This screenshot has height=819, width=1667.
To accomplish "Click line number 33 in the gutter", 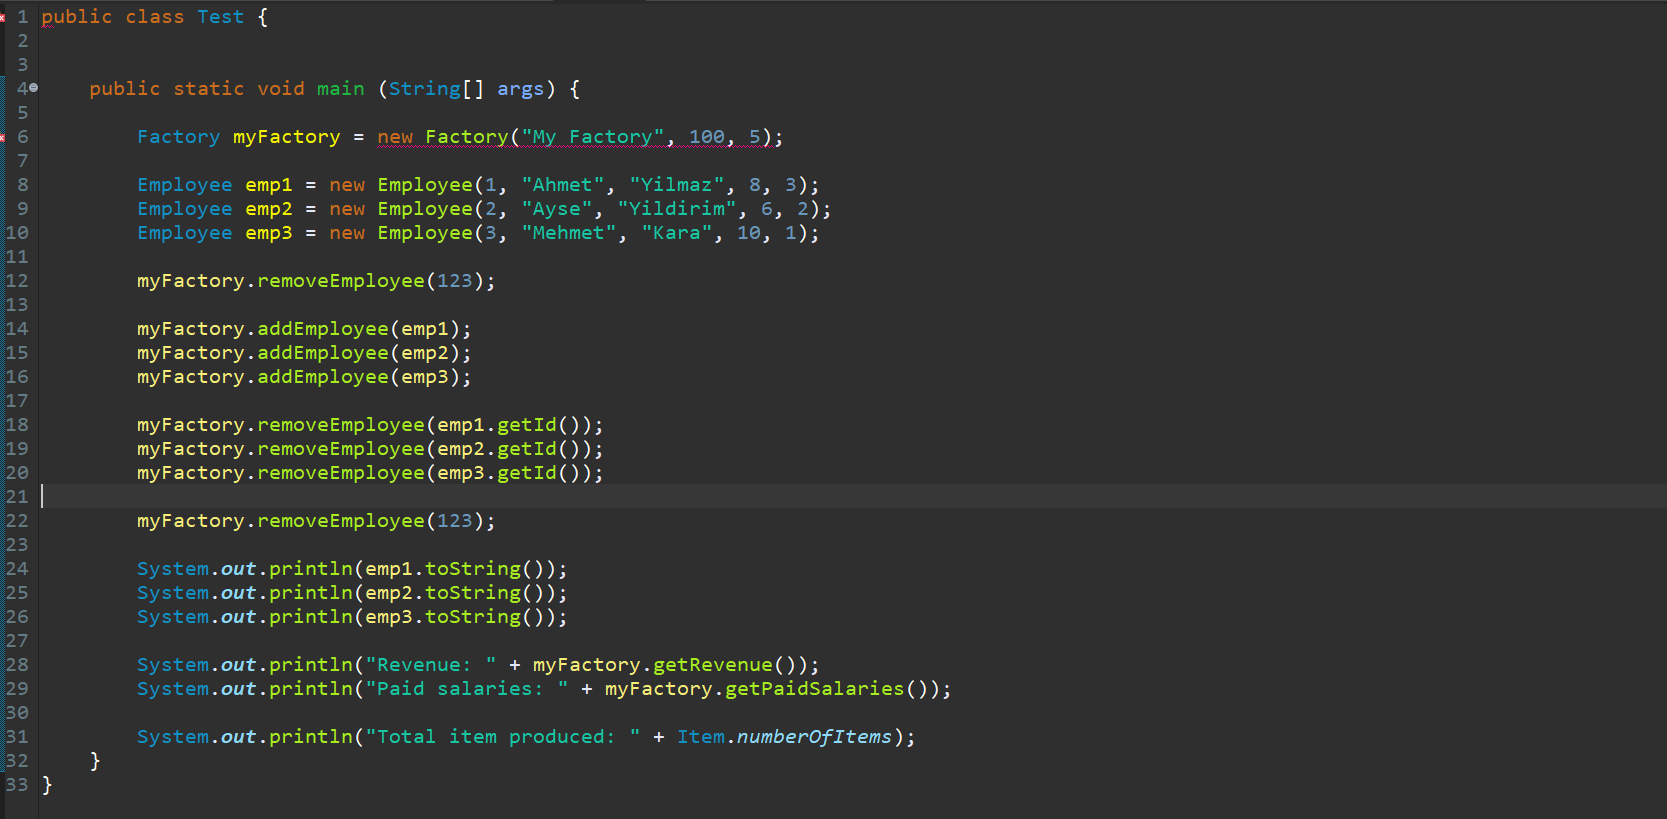I will (17, 785).
